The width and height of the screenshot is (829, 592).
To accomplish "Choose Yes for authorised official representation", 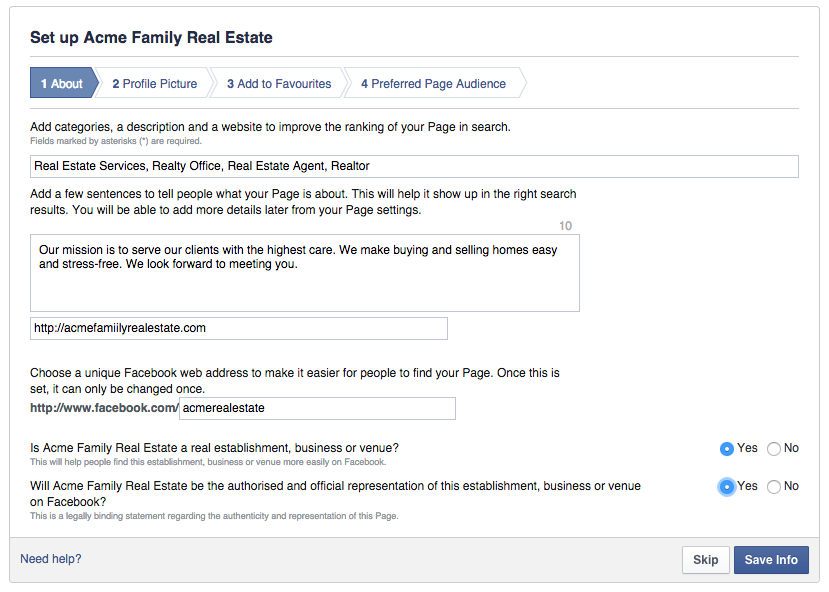I will point(727,486).
